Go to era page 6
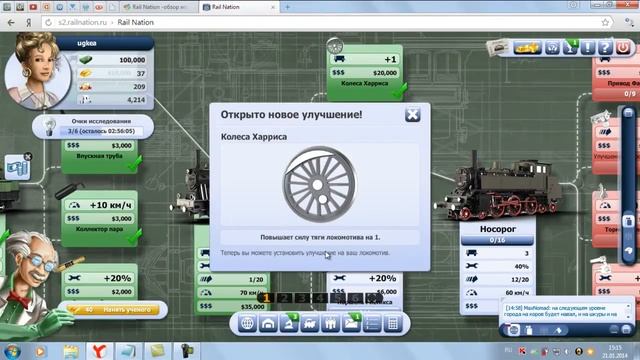This screenshot has width=640, height=360. [x=356, y=298]
